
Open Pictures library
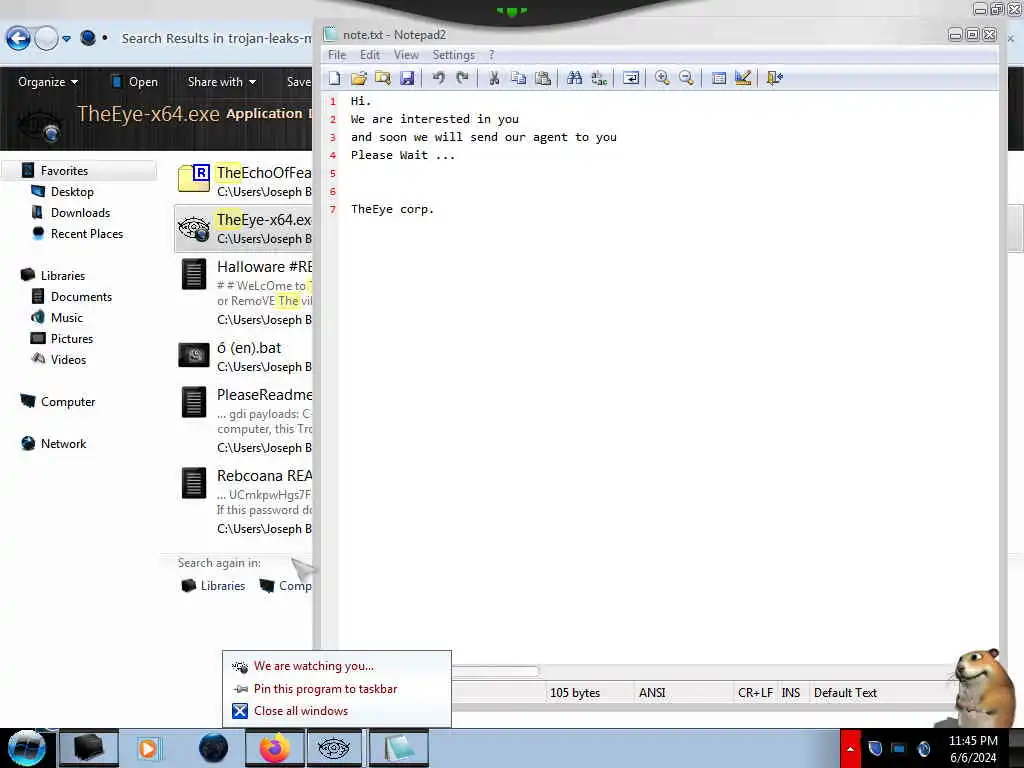72,338
